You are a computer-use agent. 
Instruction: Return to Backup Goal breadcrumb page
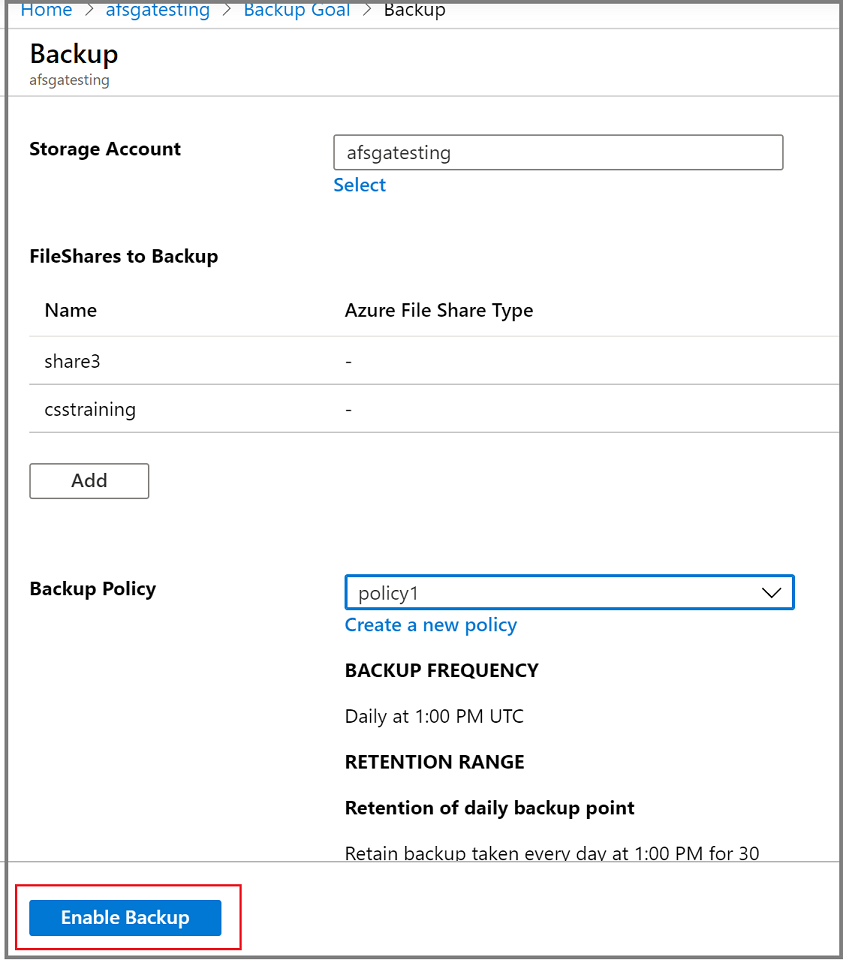click(296, 10)
